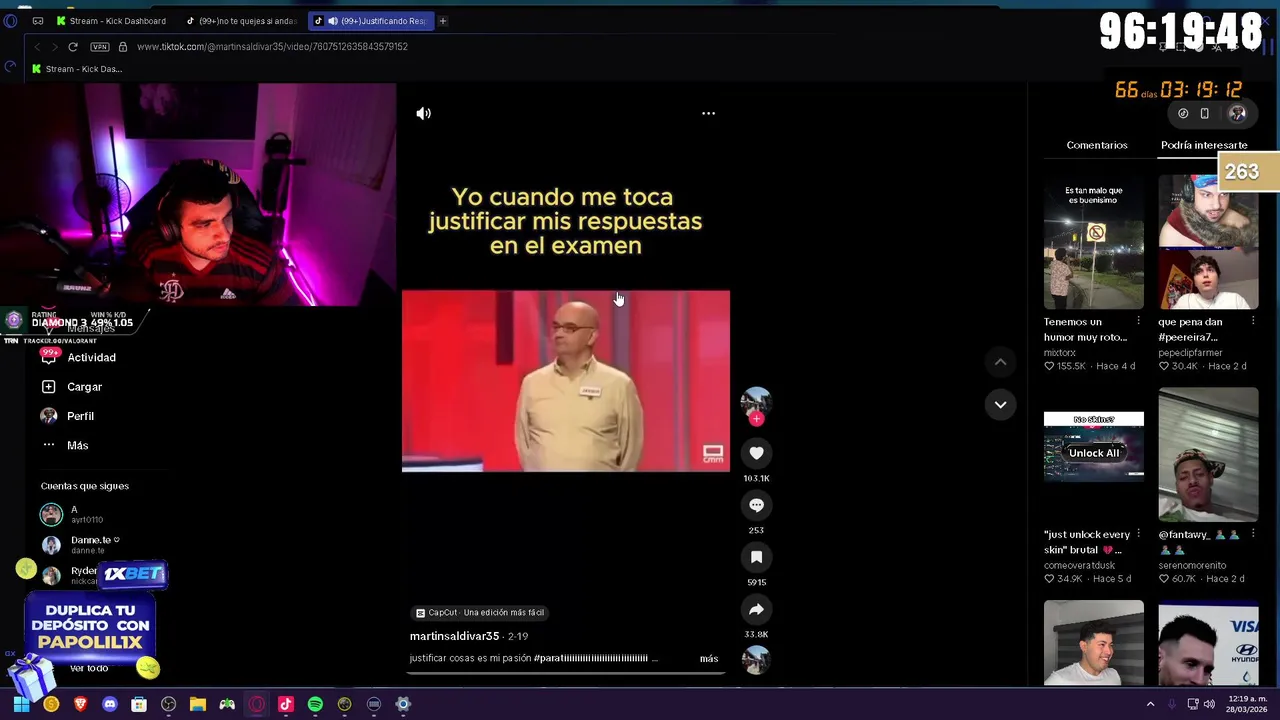Open mixtorx creator name
The height and width of the screenshot is (720, 1280).
coord(1060,353)
